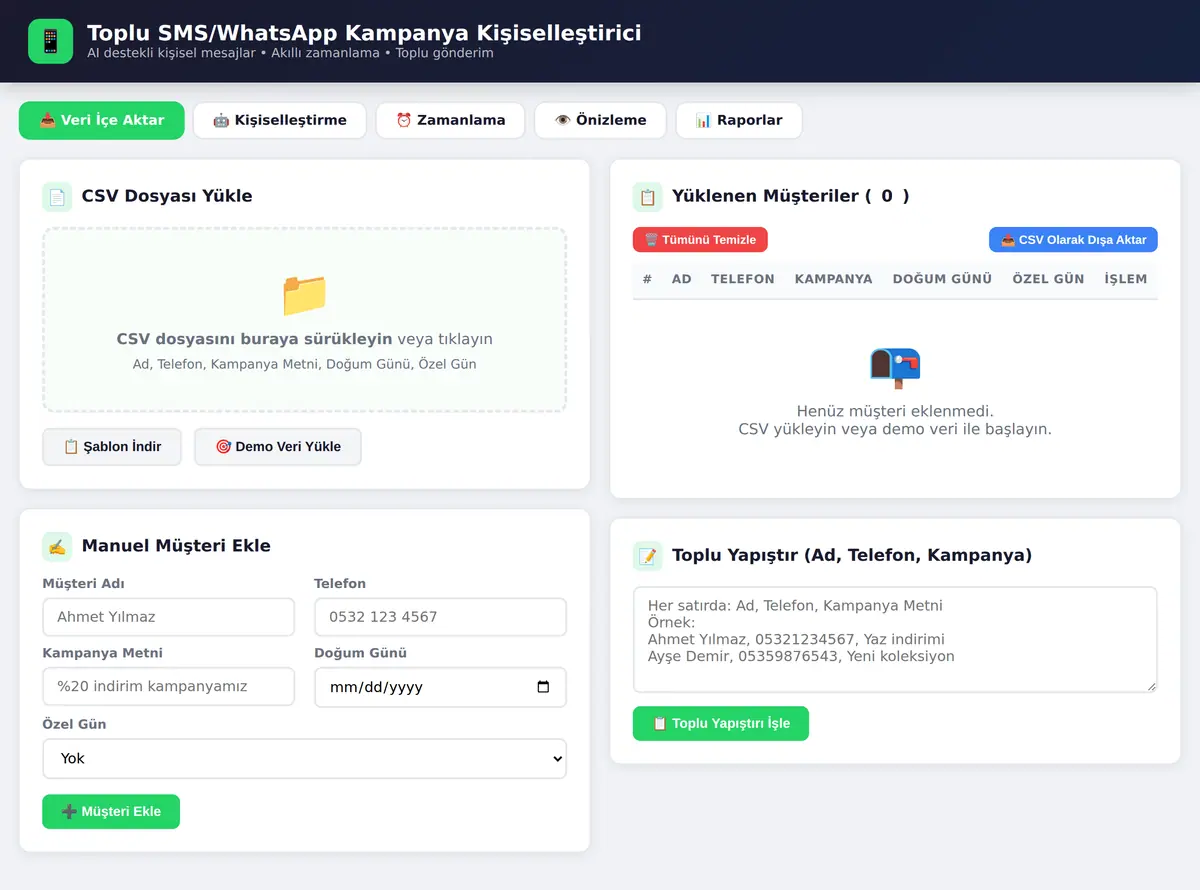The width and height of the screenshot is (1200, 890).
Task: Click the green Müşteri Ekle button
Action: tap(111, 811)
